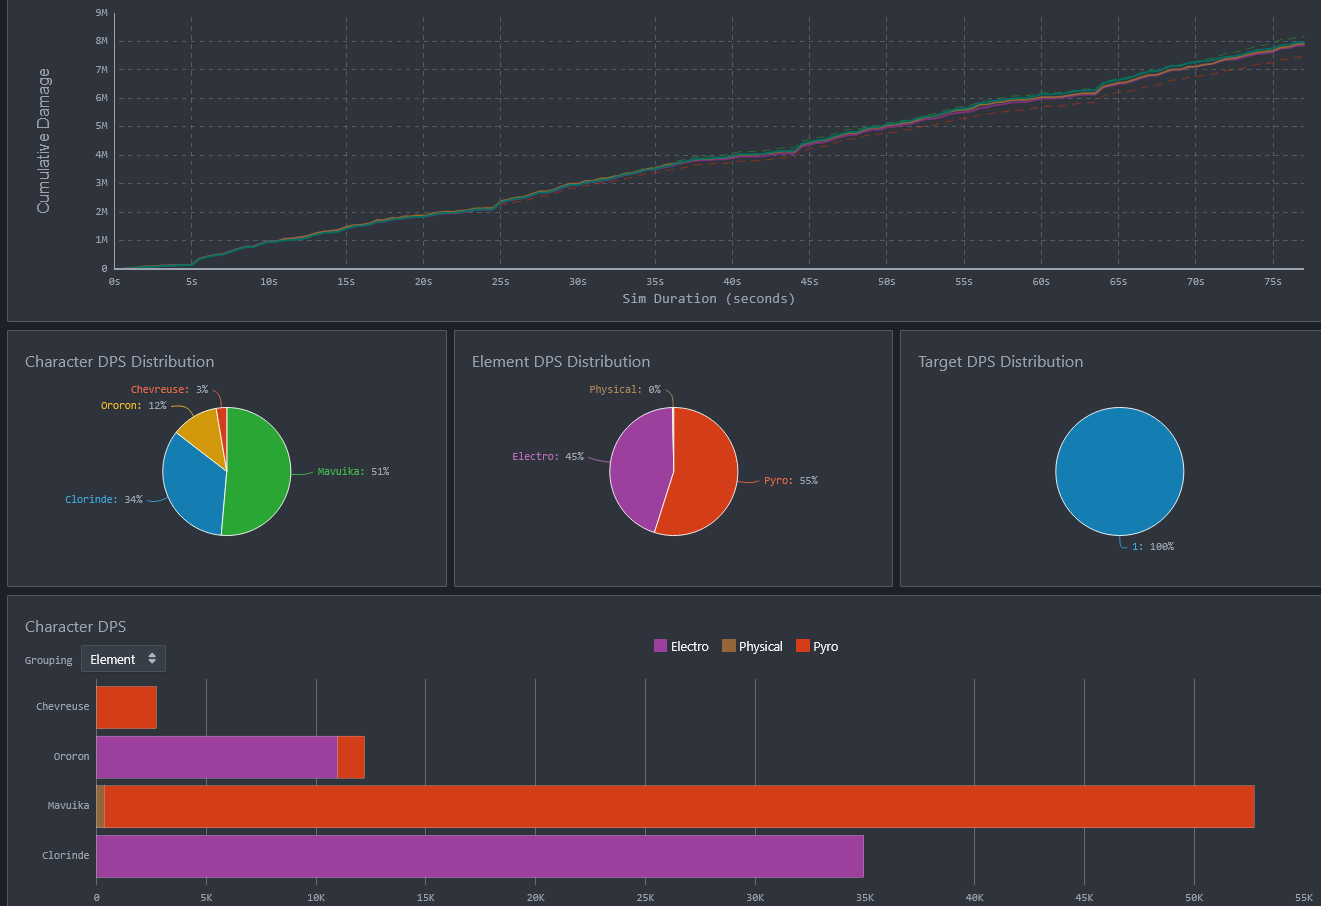Click the 'Ororon' bar chart axis label

(71, 756)
